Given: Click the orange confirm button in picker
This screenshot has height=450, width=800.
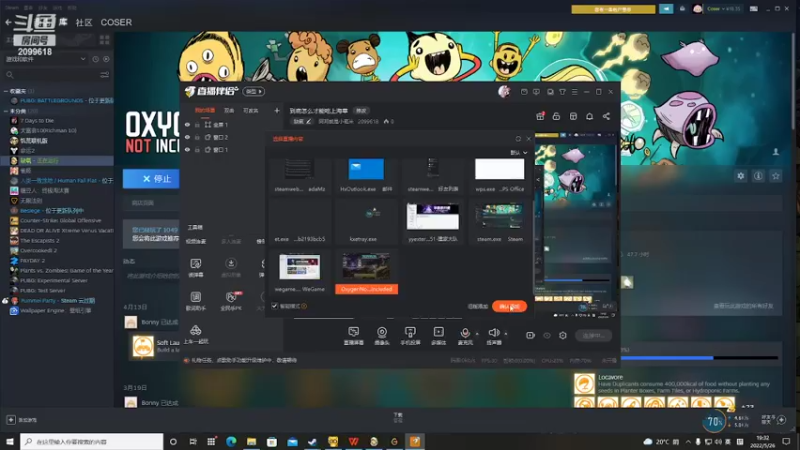Looking at the screenshot, I should point(509,306).
